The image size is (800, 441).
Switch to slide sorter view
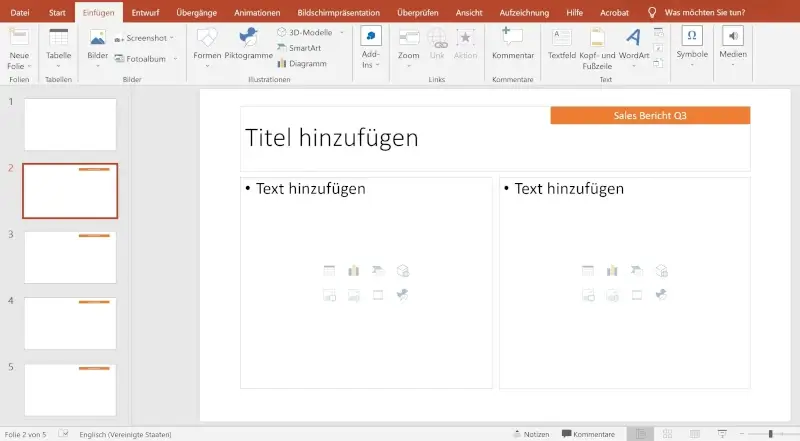pyautogui.click(x=667, y=434)
